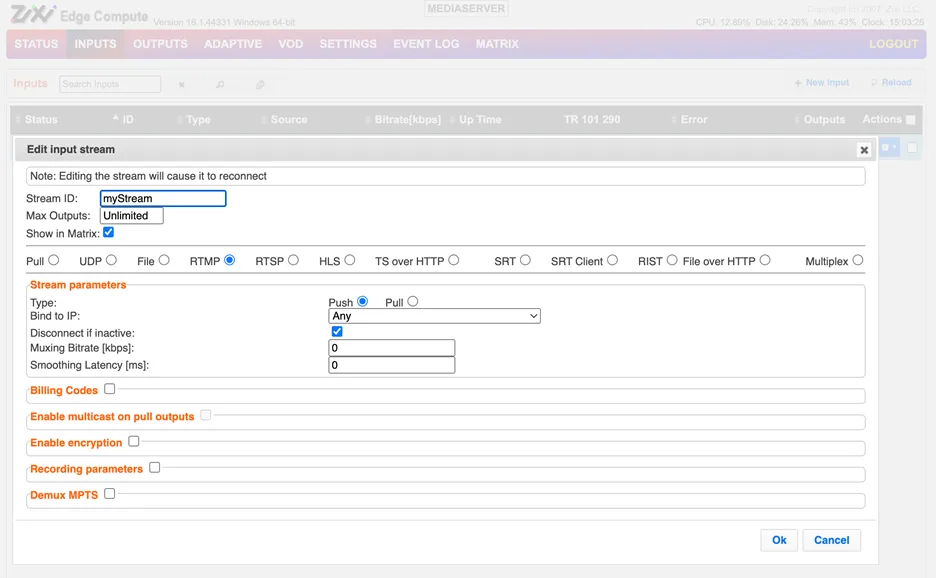Viewport: 936px width, 578px height.
Task: Check the Demux MPTS option
Action: point(109,494)
